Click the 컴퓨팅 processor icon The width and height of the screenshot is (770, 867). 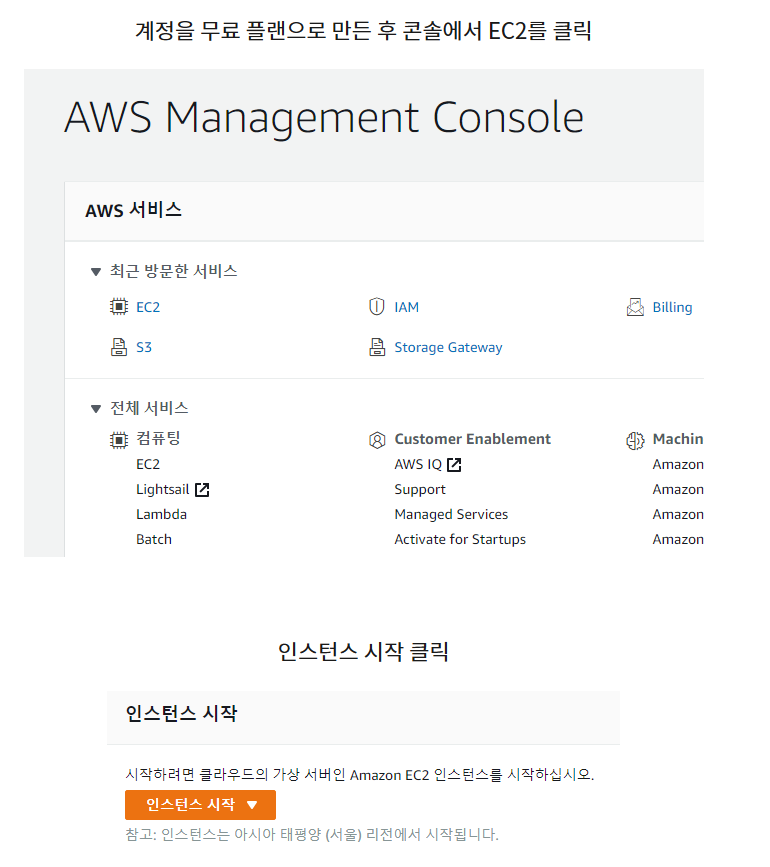(119, 438)
